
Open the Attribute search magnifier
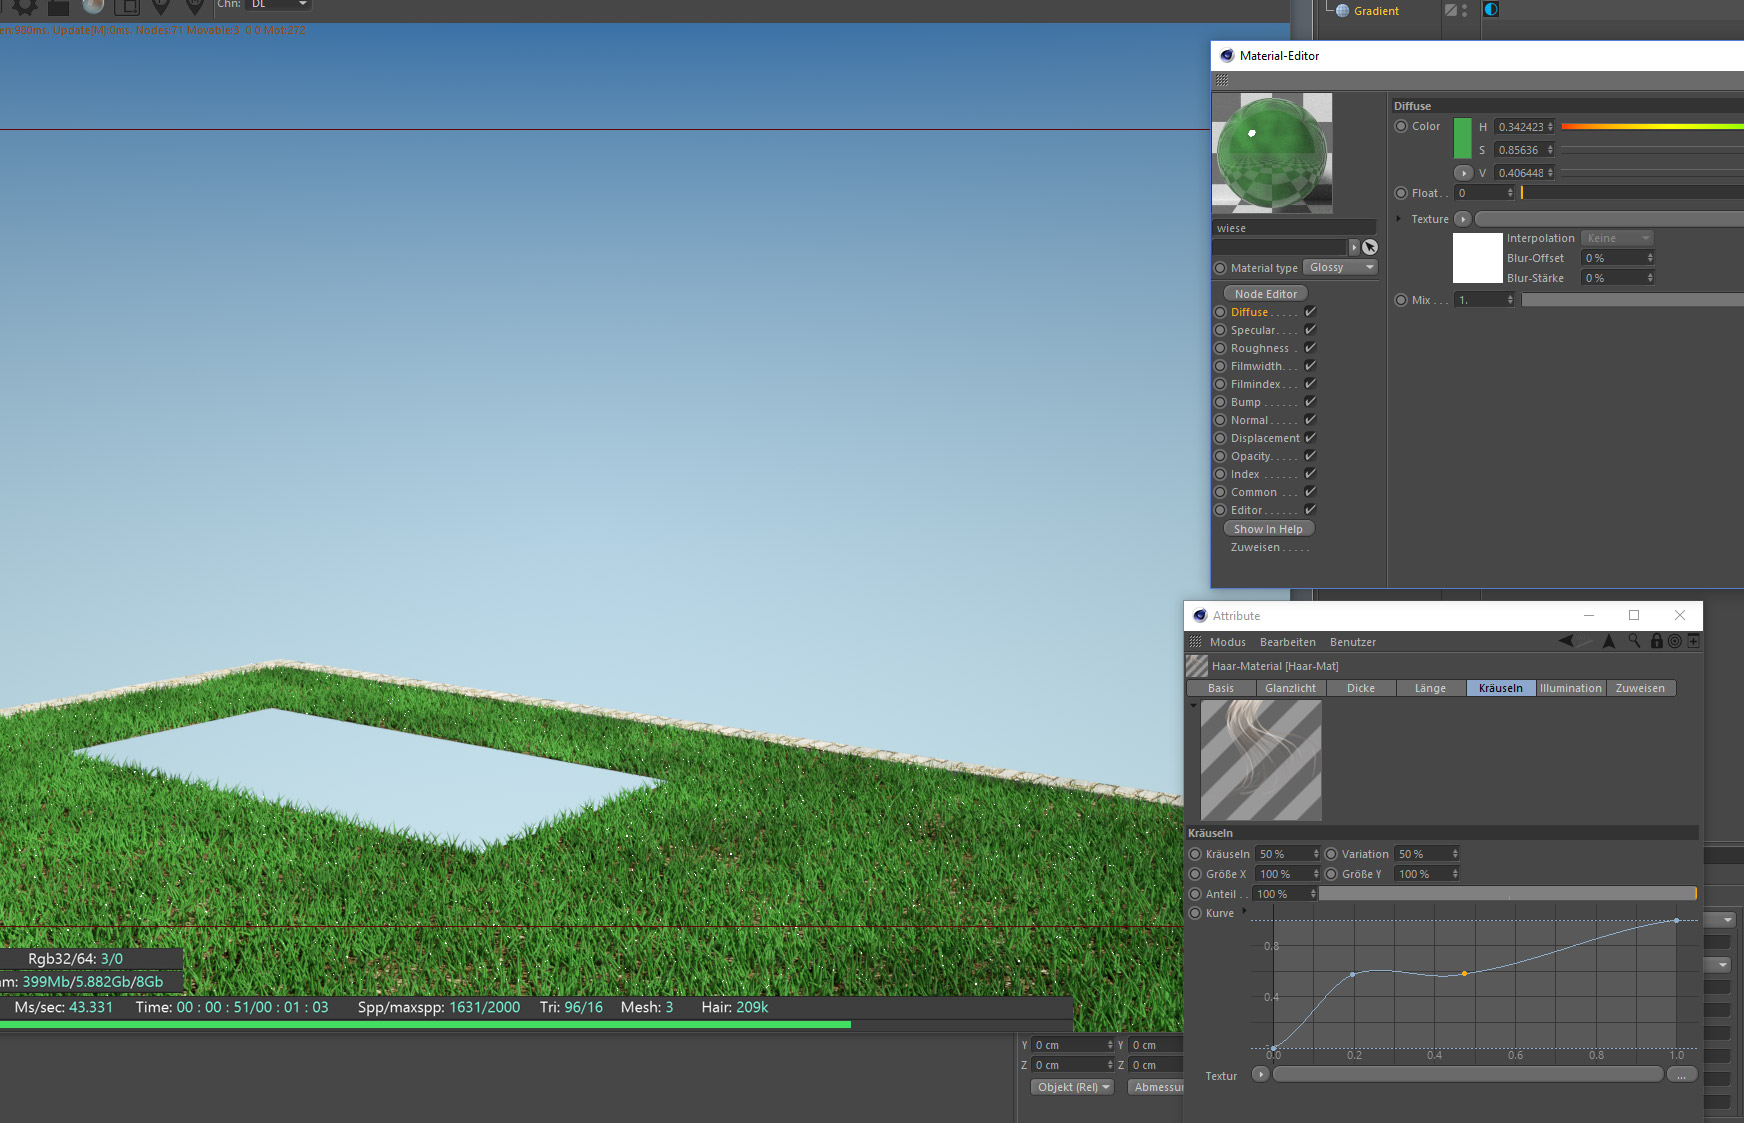pos(1634,641)
